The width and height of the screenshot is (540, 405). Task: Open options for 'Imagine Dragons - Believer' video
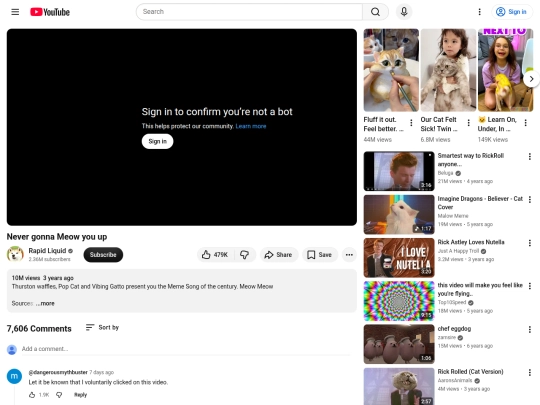(x=530, y=199)
